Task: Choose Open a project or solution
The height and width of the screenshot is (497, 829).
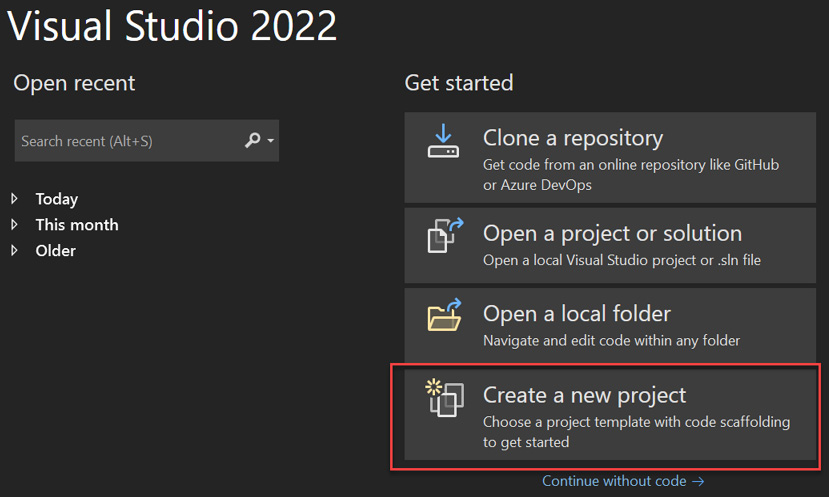Action: point(610,245)
